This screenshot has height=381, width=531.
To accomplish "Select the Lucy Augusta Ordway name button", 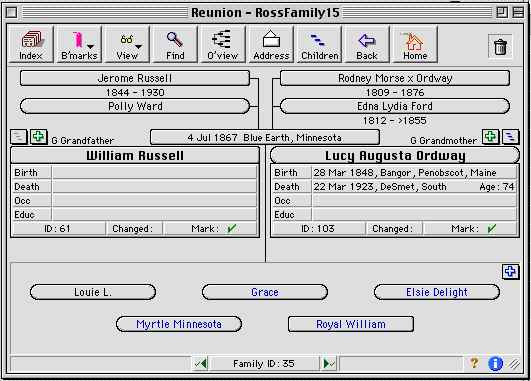I will 395,156.
